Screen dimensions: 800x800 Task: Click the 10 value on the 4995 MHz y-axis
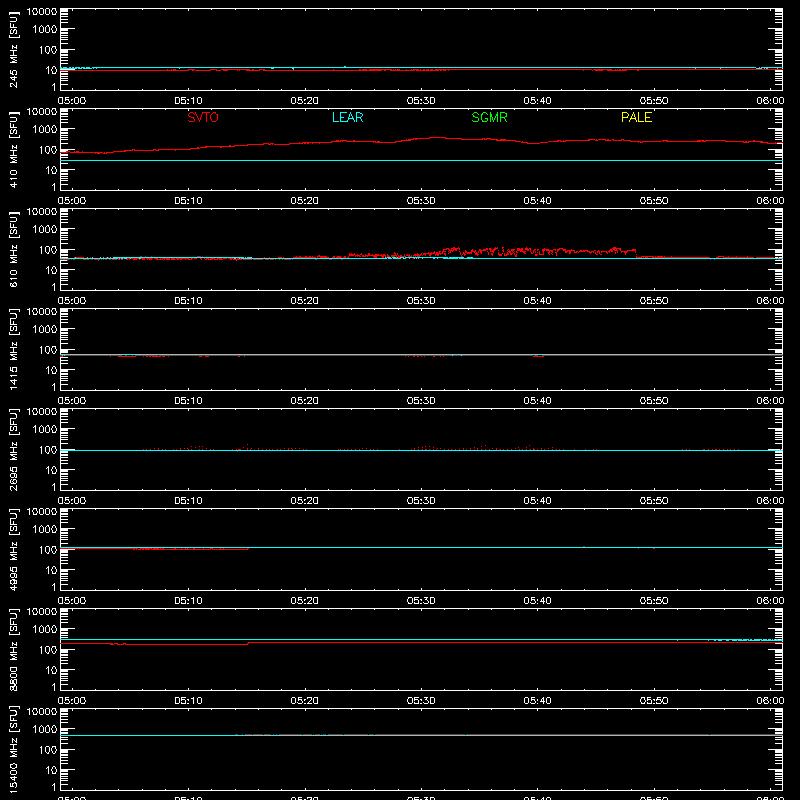52,570
